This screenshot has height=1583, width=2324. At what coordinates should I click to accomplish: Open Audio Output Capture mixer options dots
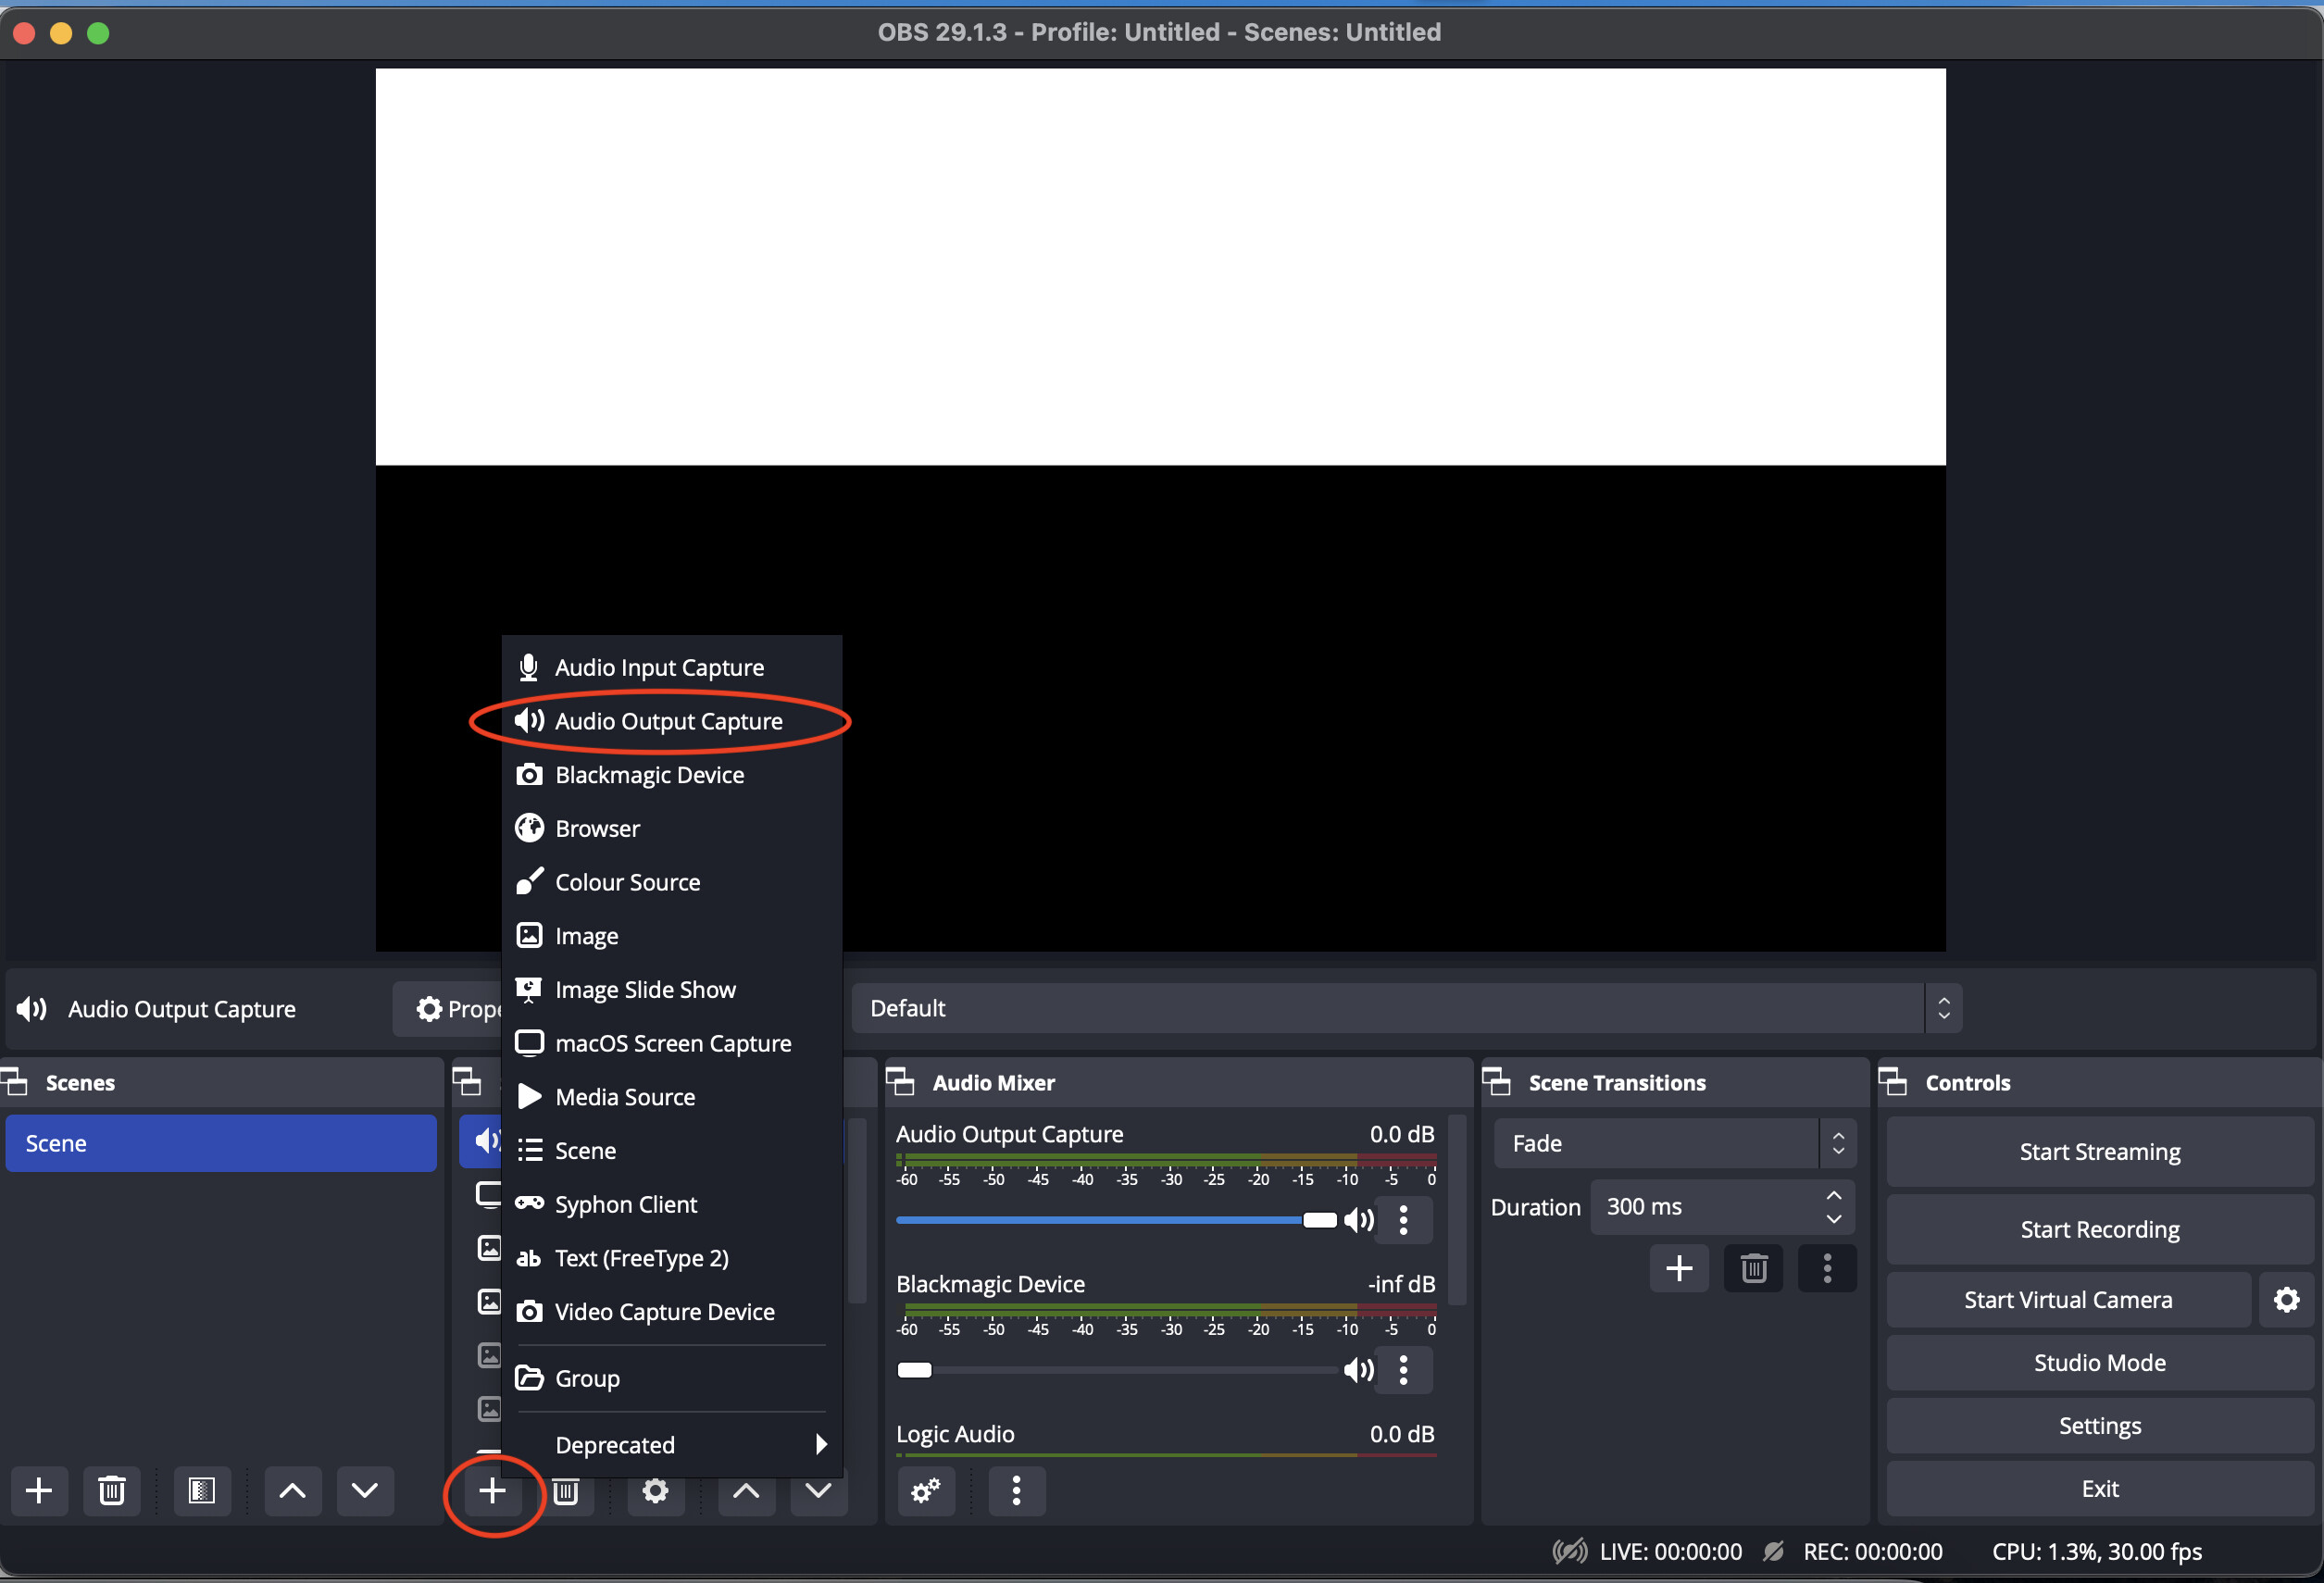(1403, 1220)
